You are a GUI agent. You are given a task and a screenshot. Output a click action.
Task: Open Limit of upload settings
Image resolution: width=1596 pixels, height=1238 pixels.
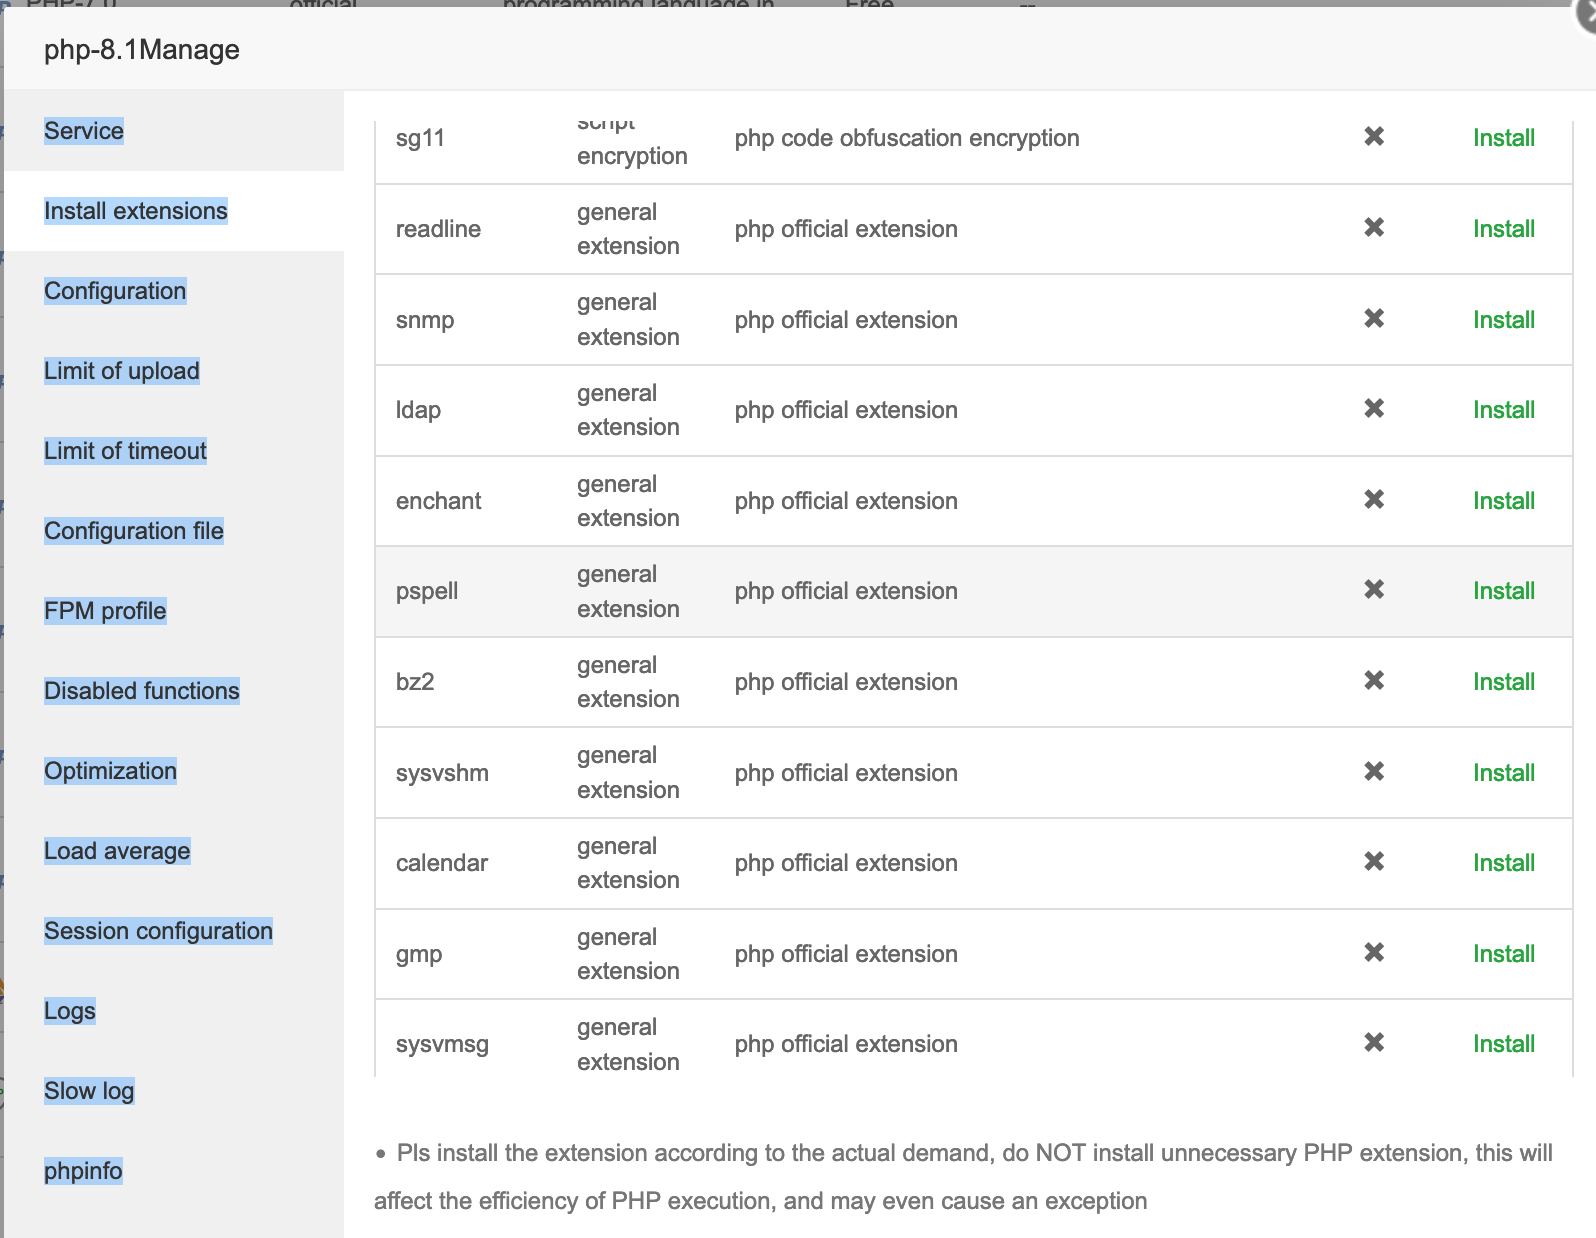click(x=122, y=371)
